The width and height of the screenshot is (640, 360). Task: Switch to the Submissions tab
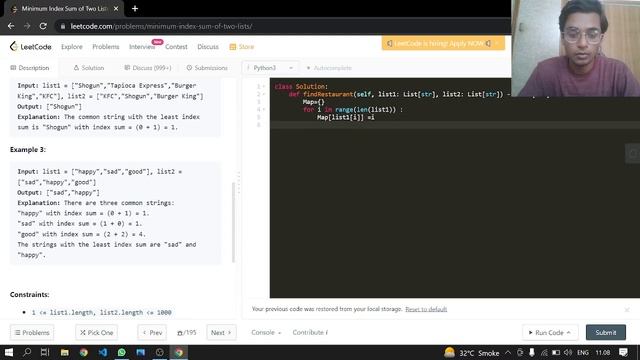click(207, 68)
